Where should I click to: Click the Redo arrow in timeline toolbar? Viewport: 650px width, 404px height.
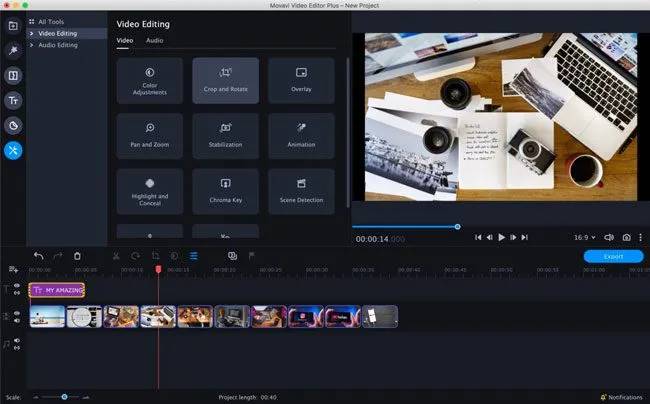58,256
